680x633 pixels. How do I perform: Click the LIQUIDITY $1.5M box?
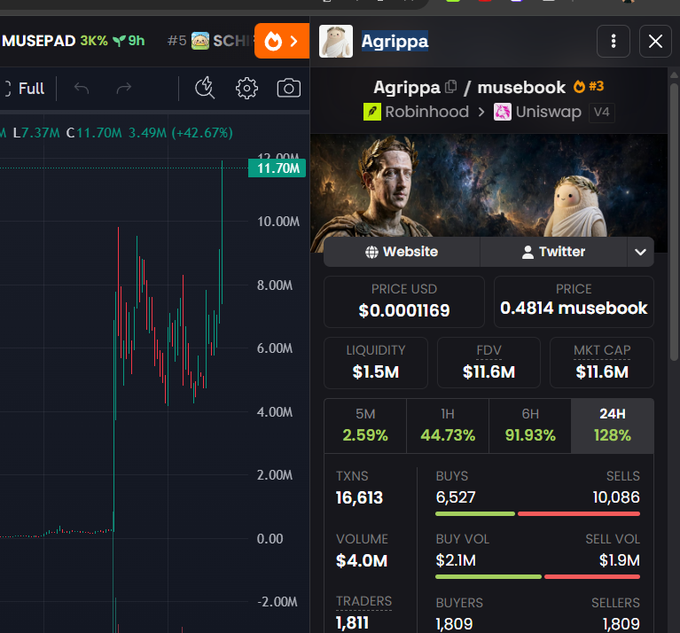click(x=376, y=362)
